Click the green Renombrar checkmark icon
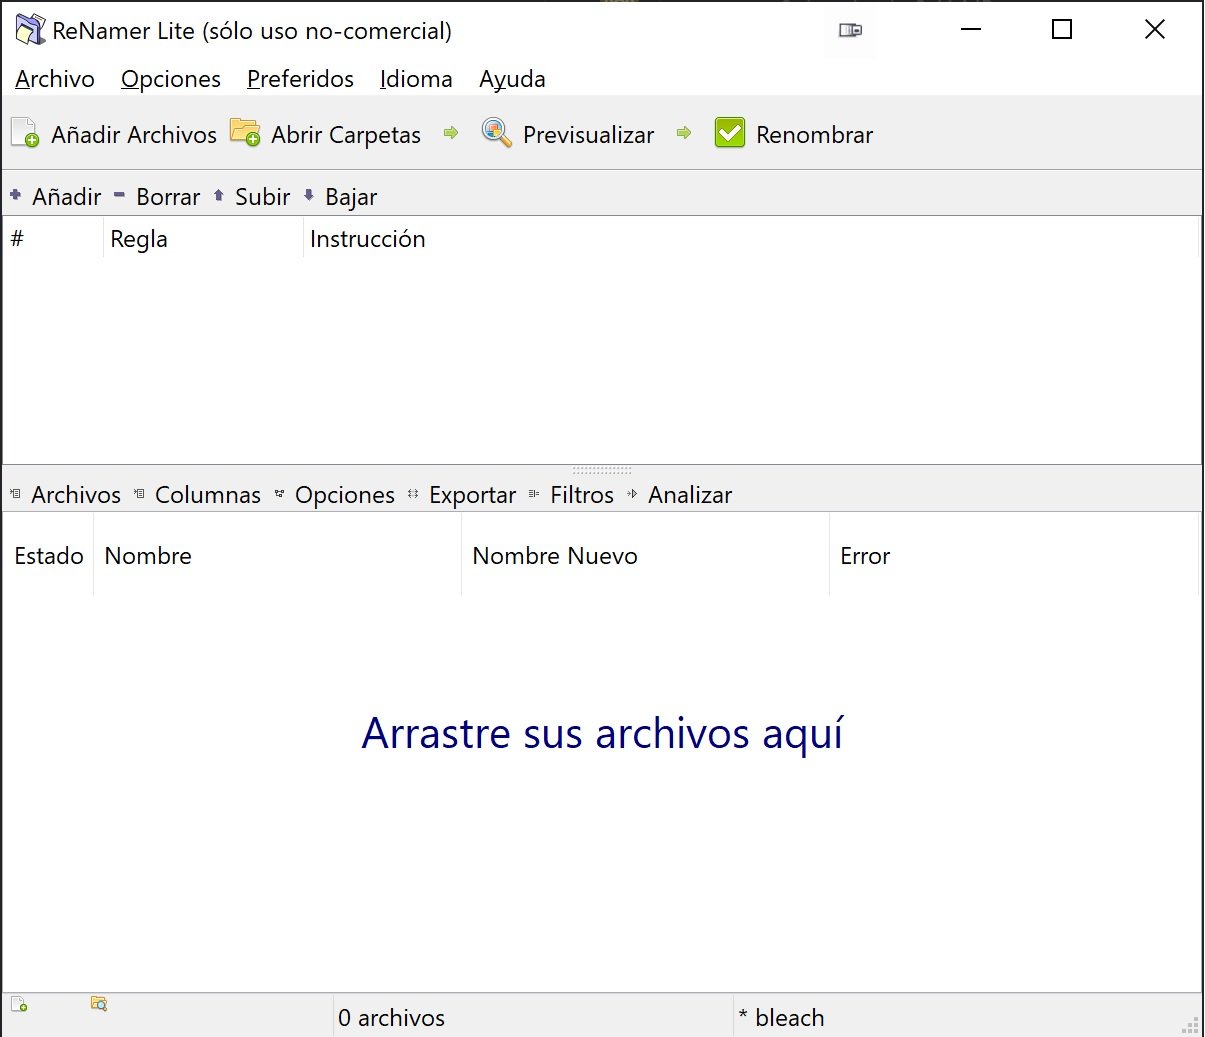The height and width of the screenshot is (1037, 1205). 730,133
